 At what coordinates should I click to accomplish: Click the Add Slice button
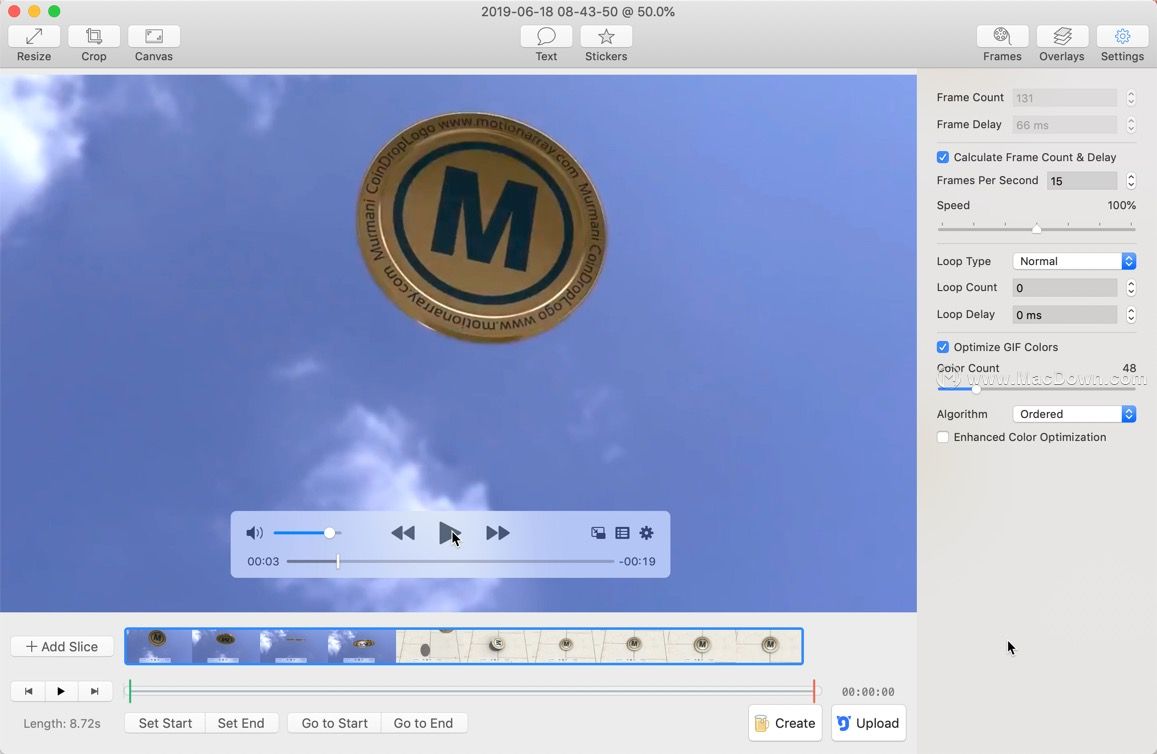tap(62, 646)
